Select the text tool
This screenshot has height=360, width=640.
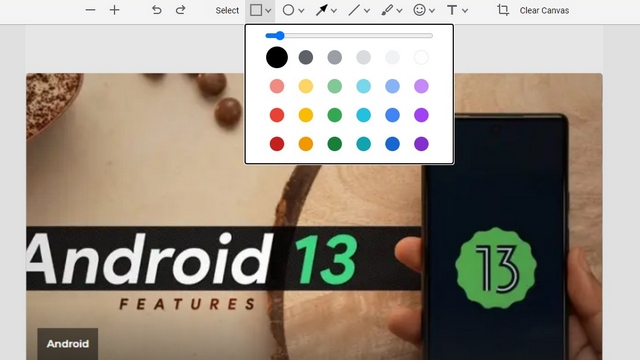(x=452, y=10)
